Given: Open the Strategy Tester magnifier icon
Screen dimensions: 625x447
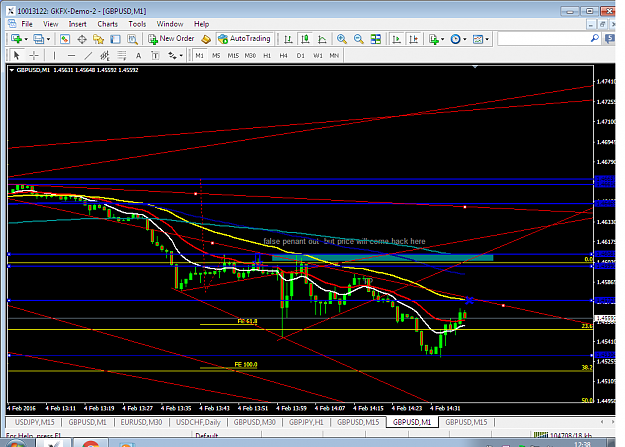Looking at the screenshot, I should point(132,39).
